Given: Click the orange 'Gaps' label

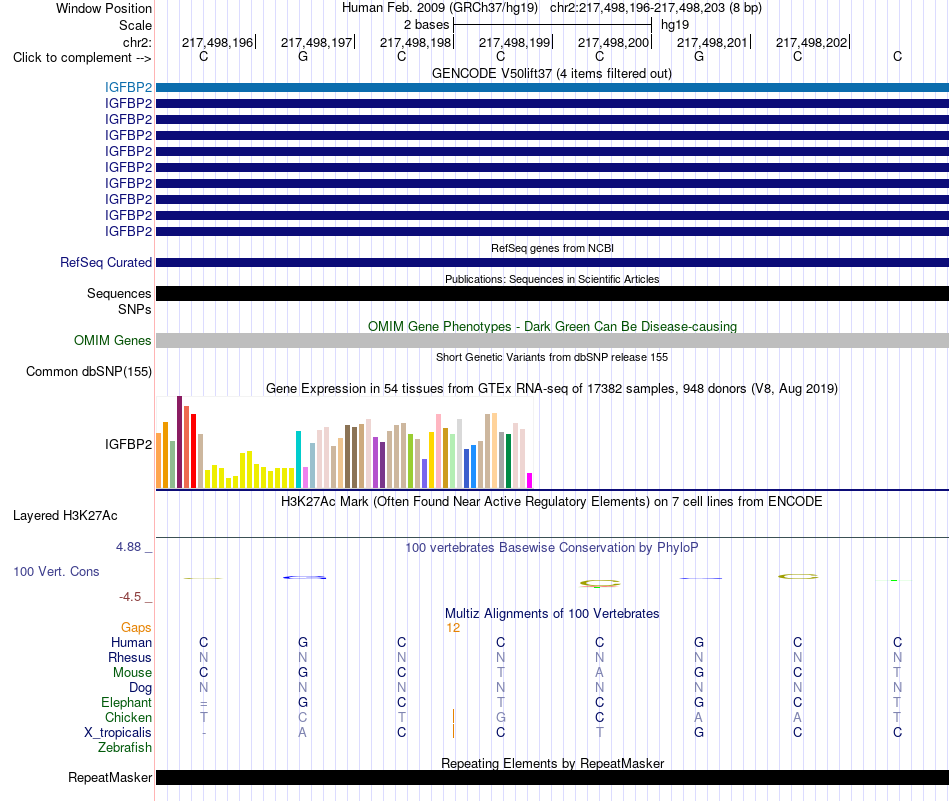Looking at the screenshot, I should 136,628.
